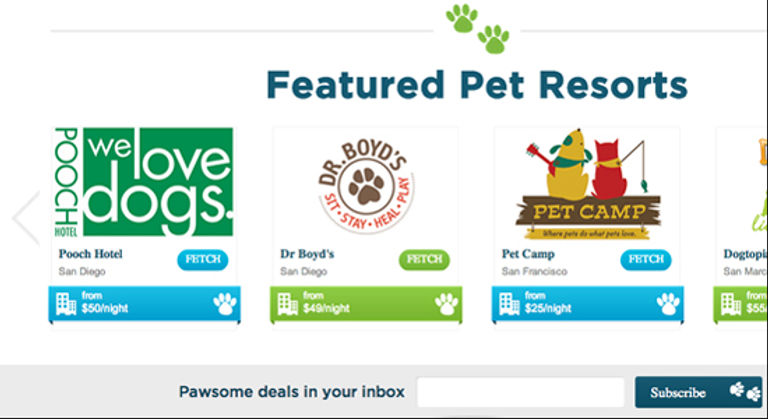Open the Pooch Hotel logo thumbnail
Image resolution: width=768 pixels, height=419 pixels.
click(144, 182)
